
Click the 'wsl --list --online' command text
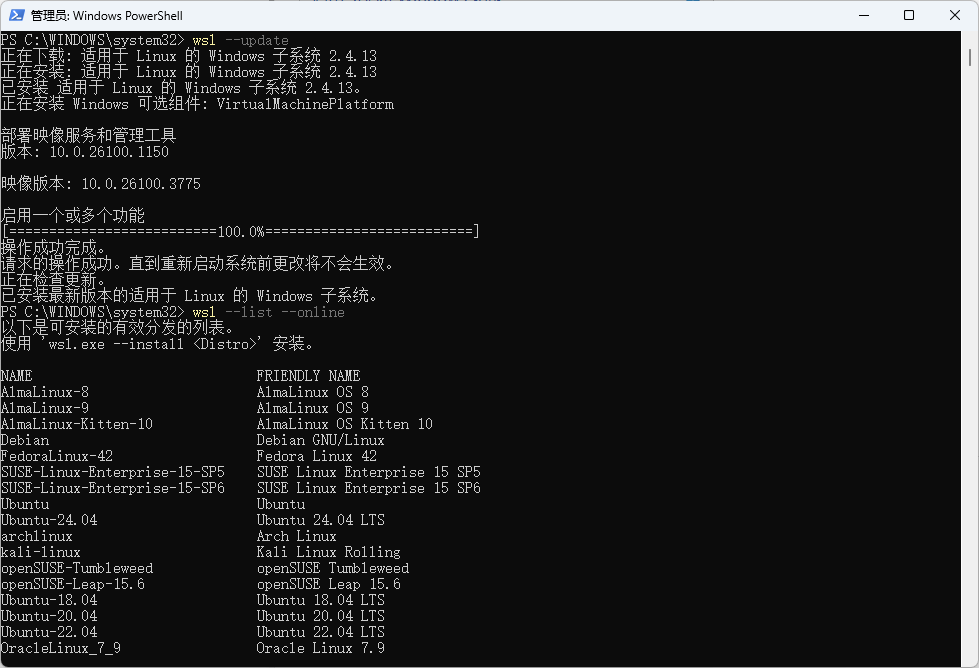pos(268,312)
